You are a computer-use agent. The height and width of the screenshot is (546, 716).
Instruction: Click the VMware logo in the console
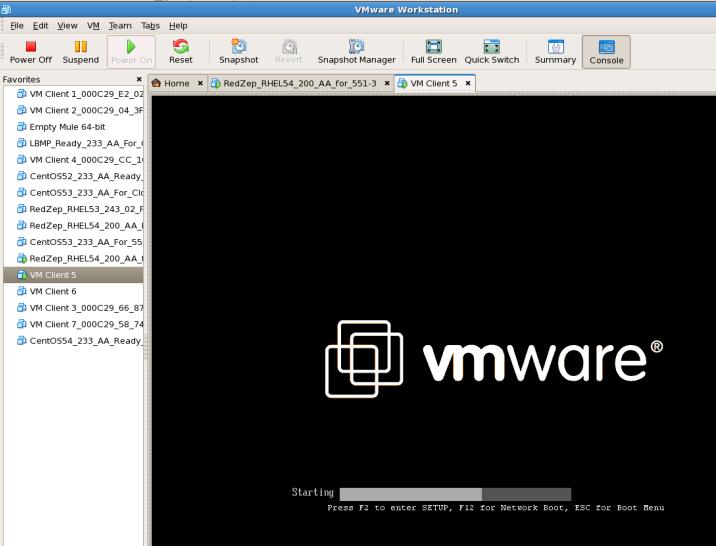(x=494, y=359)
